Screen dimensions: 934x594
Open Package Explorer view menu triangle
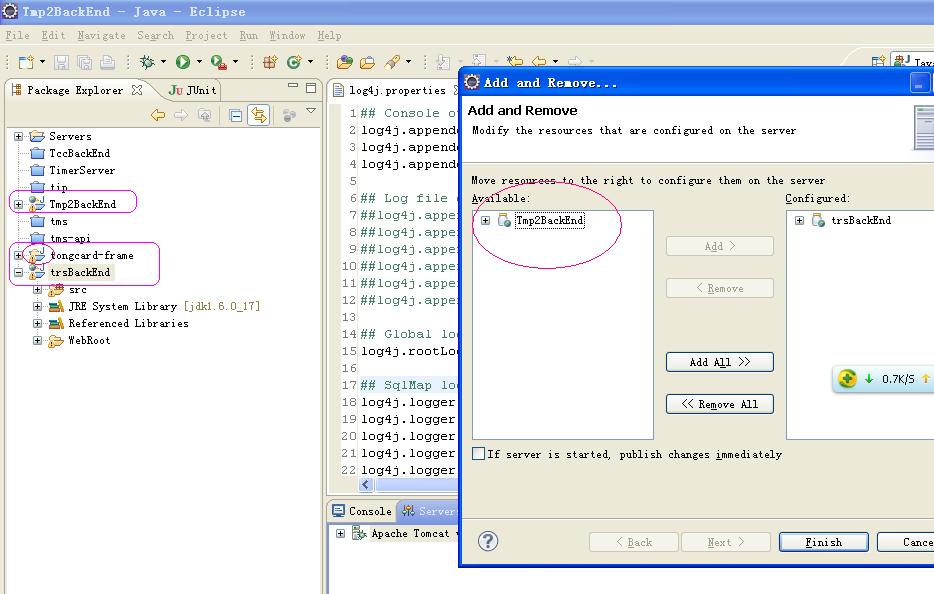pyautogui.click(x=311, y=111)
